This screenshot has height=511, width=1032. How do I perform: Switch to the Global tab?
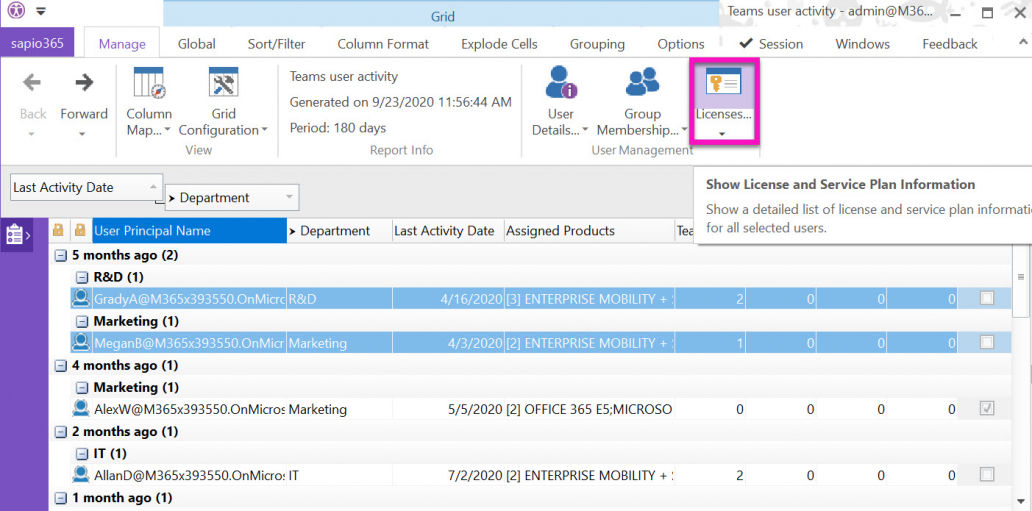coord(197,44)
